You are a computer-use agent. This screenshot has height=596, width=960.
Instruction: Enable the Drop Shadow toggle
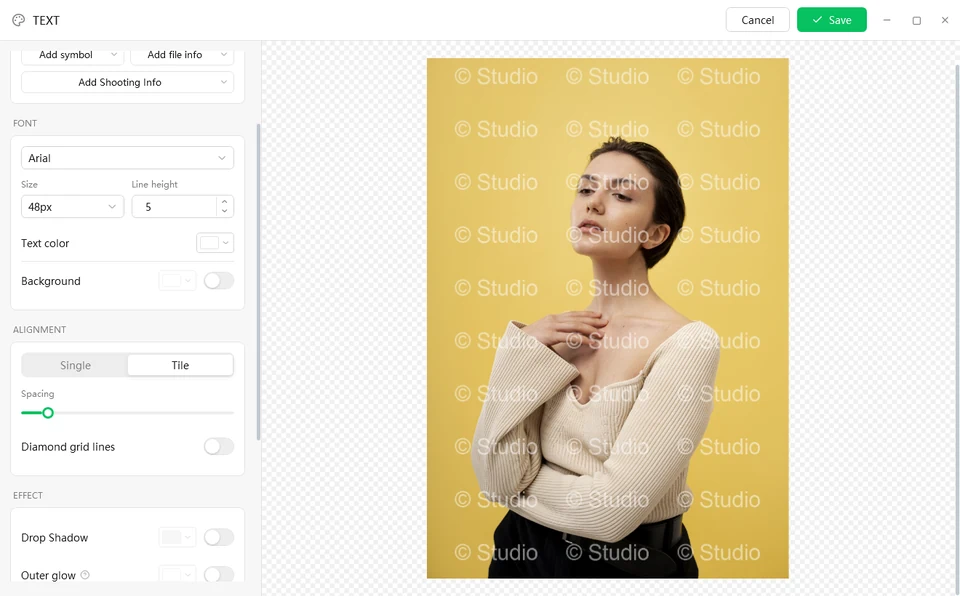219,537
